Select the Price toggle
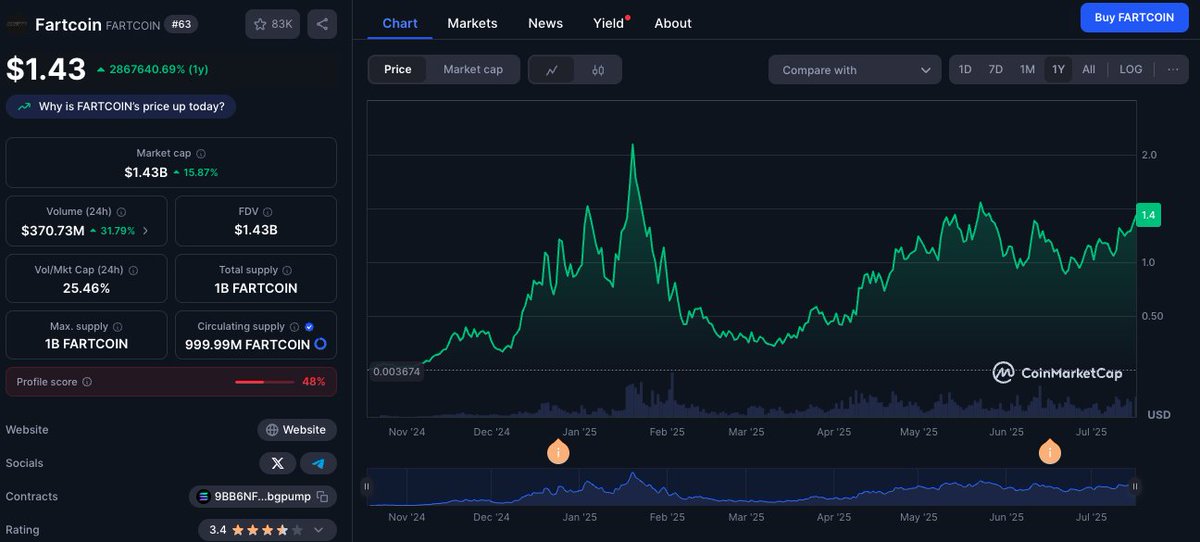This screenshot has width=1200, height=542. 398,69
